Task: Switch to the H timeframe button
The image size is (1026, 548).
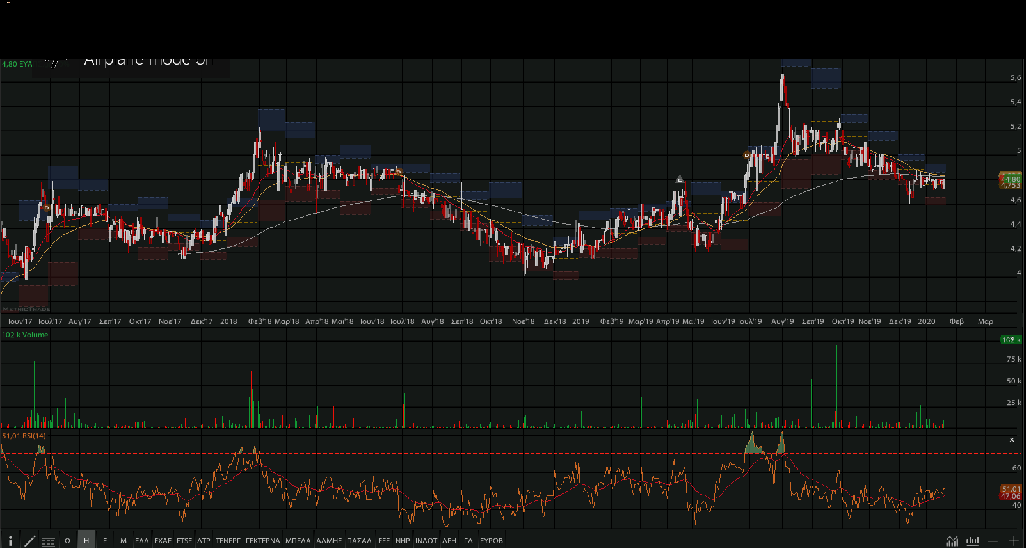Action: [x=86, y=540]
